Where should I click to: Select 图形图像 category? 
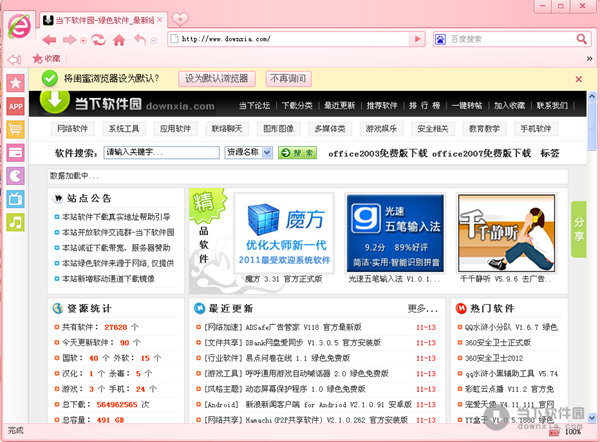(x=278, y=129)
